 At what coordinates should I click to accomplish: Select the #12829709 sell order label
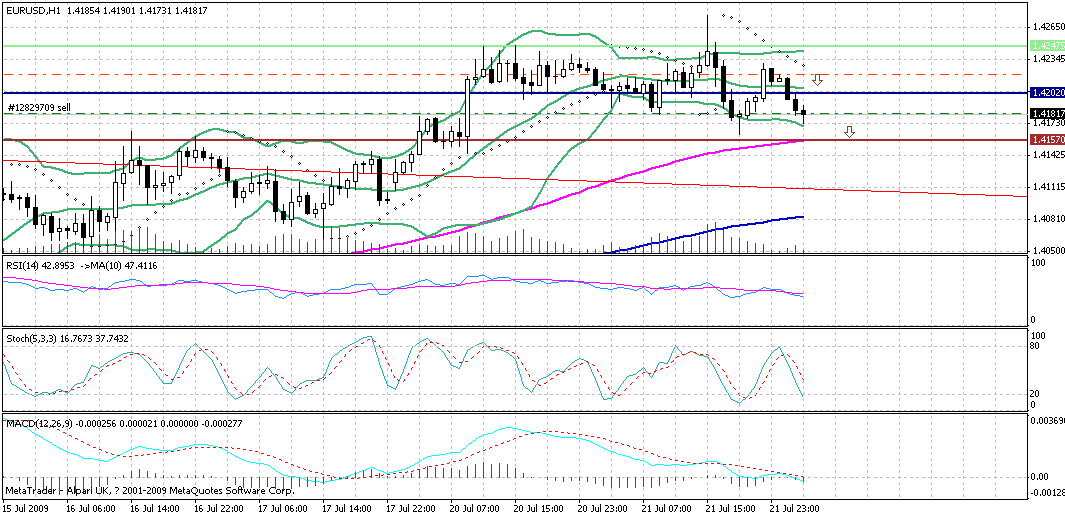[38, 107]
